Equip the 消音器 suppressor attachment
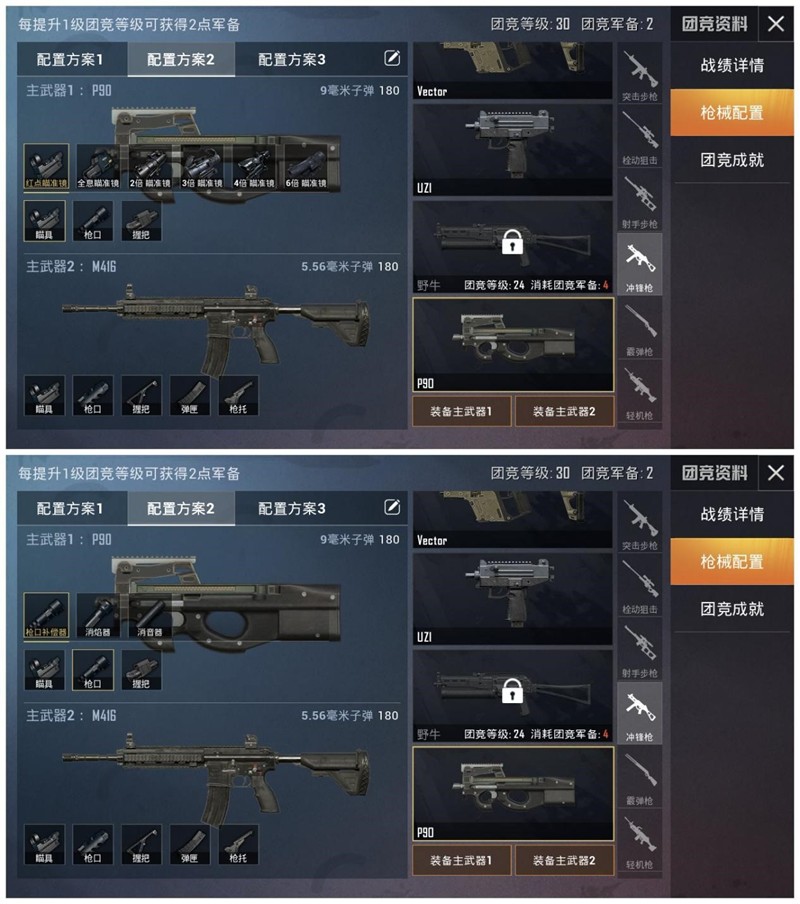 tap(150, 616)
